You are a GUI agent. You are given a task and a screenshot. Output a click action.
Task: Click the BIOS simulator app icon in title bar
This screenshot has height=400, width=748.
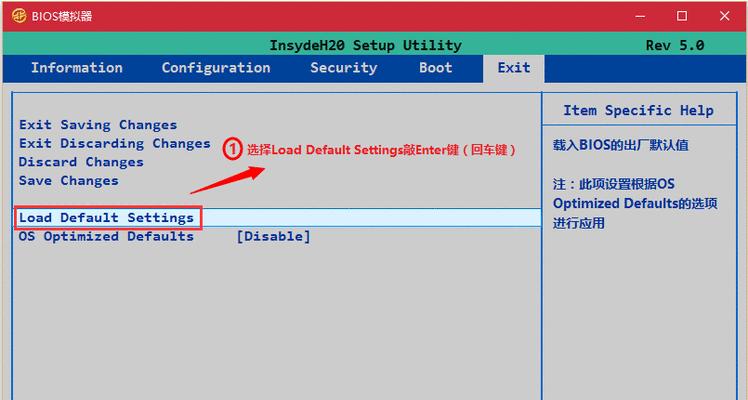(19, 16)
